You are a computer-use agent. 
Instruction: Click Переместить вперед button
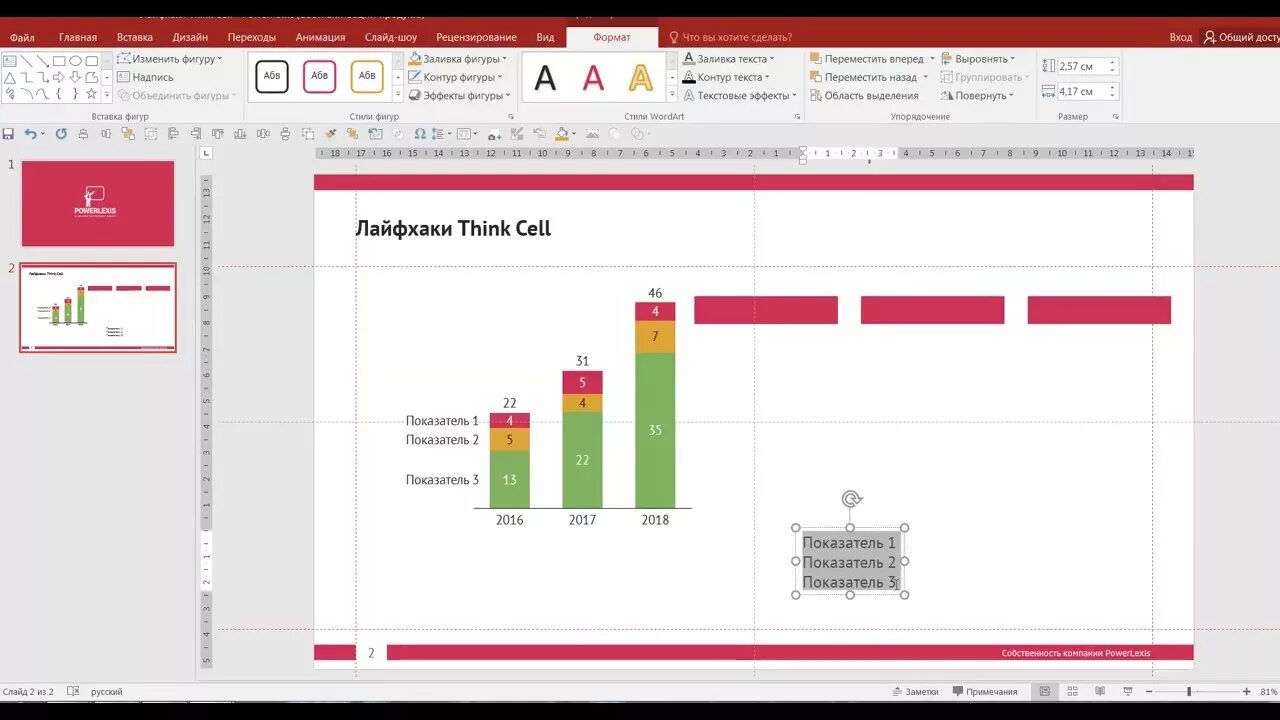point(866,59)
